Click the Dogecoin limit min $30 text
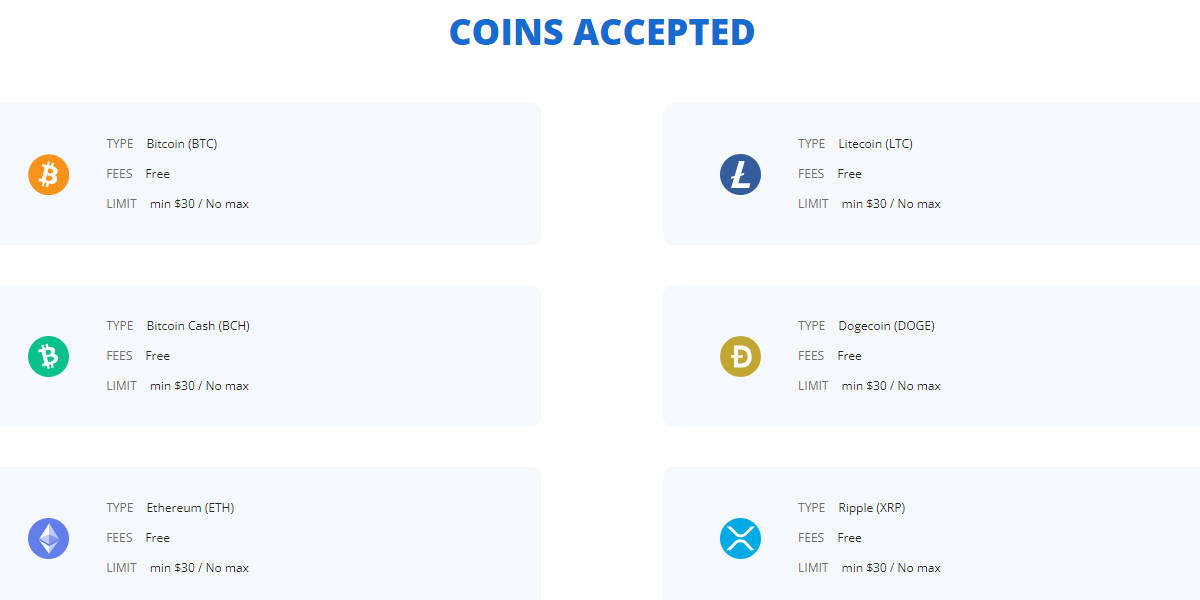The height and width of the screenshot is (600, 1200). point(891,386)
